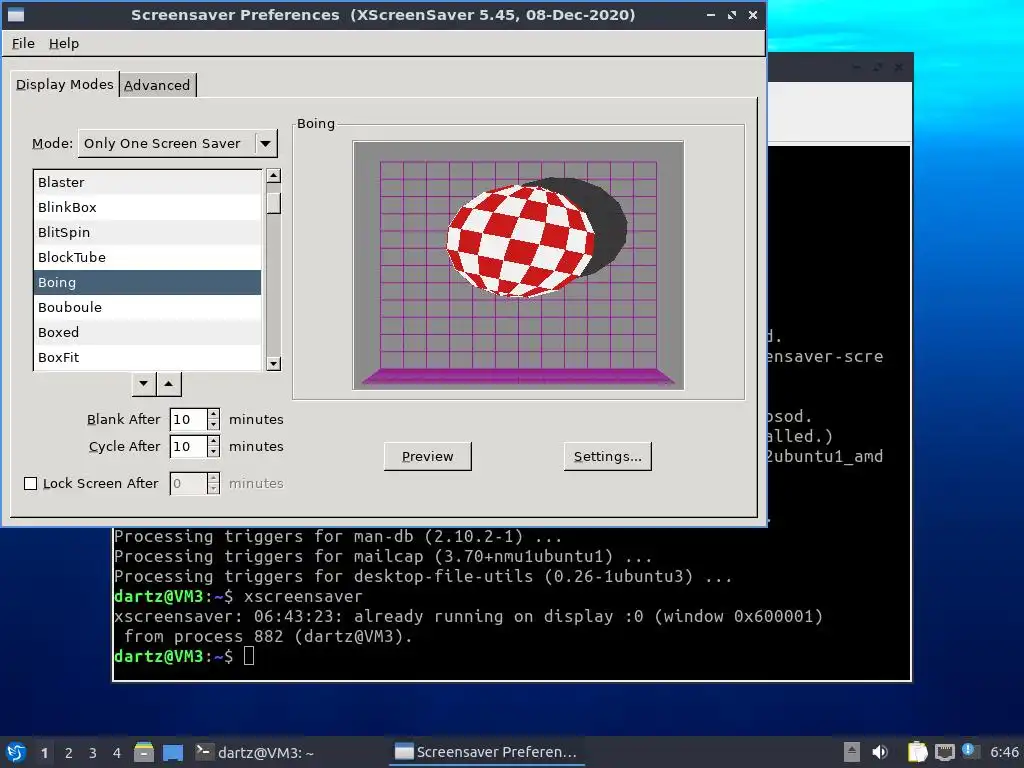This screenshot has height=768, width=1024.
Task: Open the screensaver Settings dialog
Action: [x=607, y=456]
